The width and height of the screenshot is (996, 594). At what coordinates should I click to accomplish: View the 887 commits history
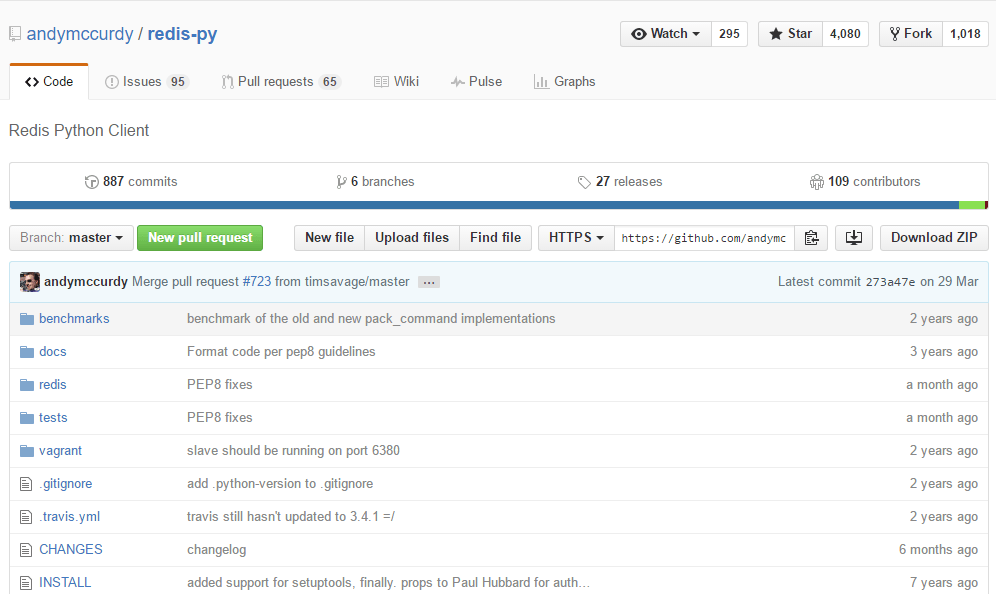[131, 182]
